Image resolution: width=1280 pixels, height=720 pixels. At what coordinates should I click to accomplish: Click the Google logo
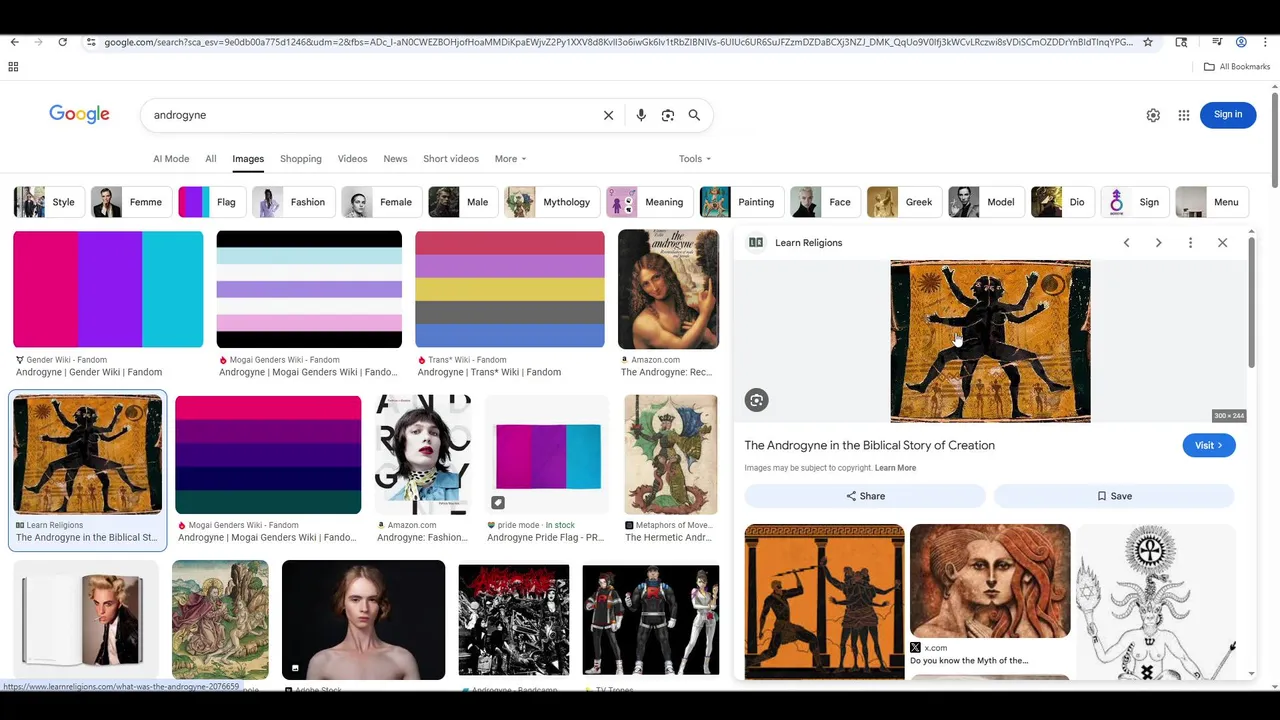click(x=80, y=114)
